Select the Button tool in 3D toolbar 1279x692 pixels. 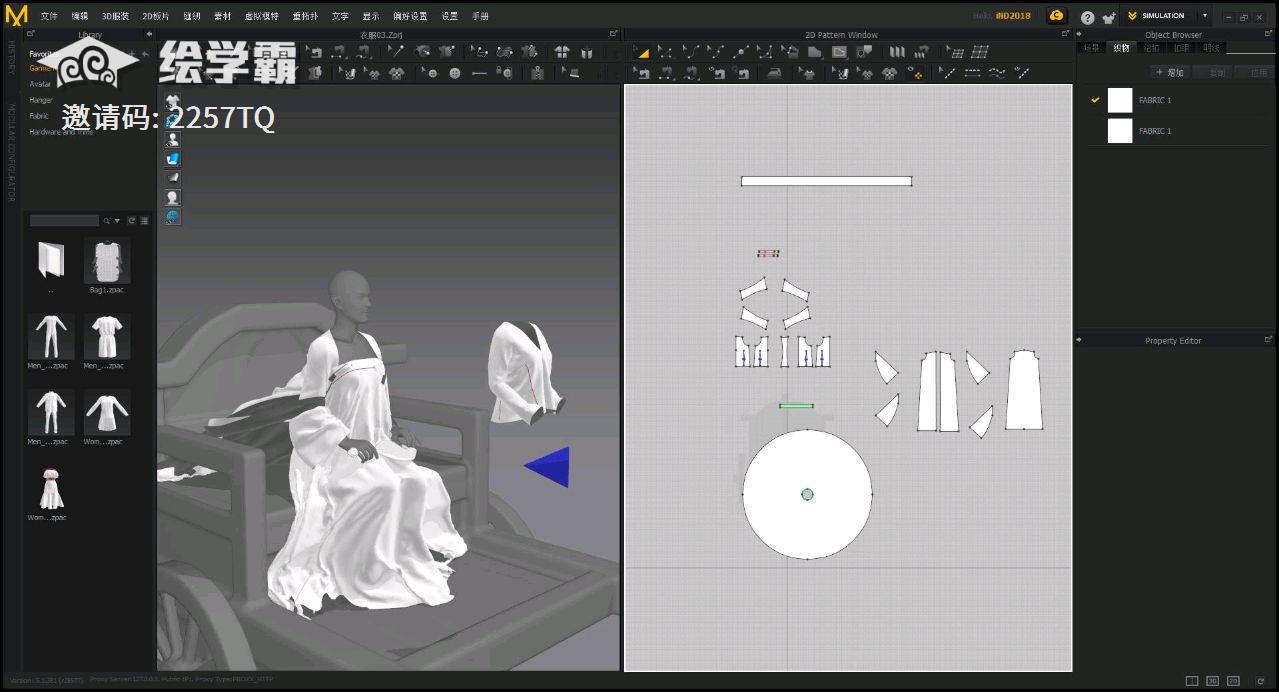tap(455, 73)
